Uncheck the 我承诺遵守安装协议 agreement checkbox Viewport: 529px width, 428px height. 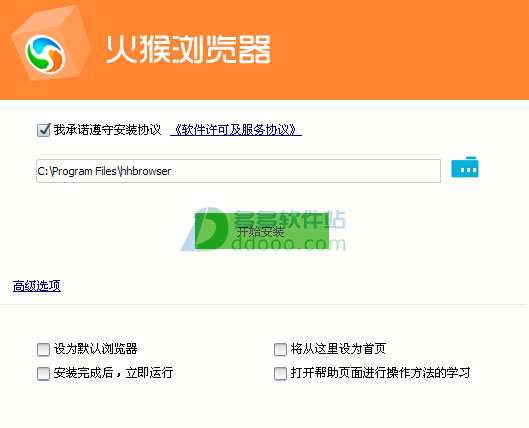pos(44,130)
